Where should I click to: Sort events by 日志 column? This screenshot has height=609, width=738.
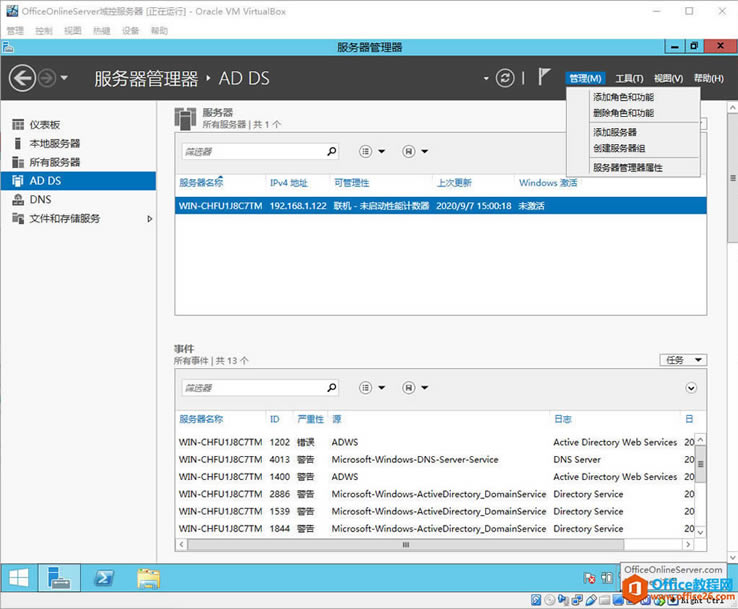(x=562, y=419)
